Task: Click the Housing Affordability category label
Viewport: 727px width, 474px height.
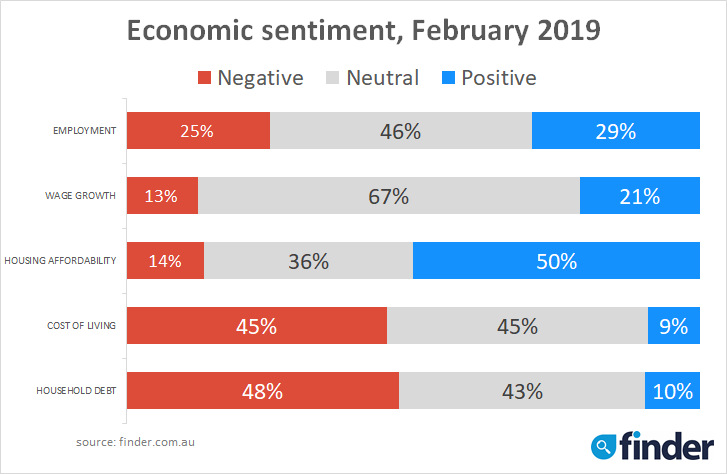Action: click(x=62, y=261)
